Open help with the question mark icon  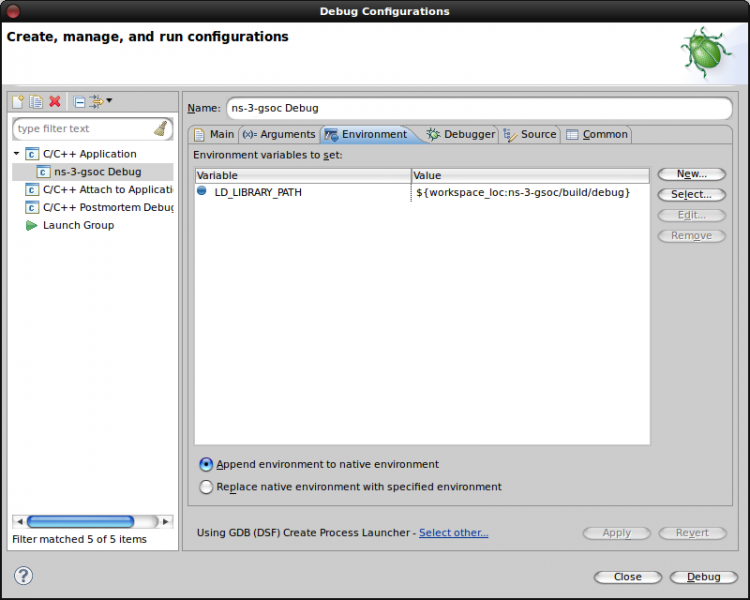tap(23, 576)
